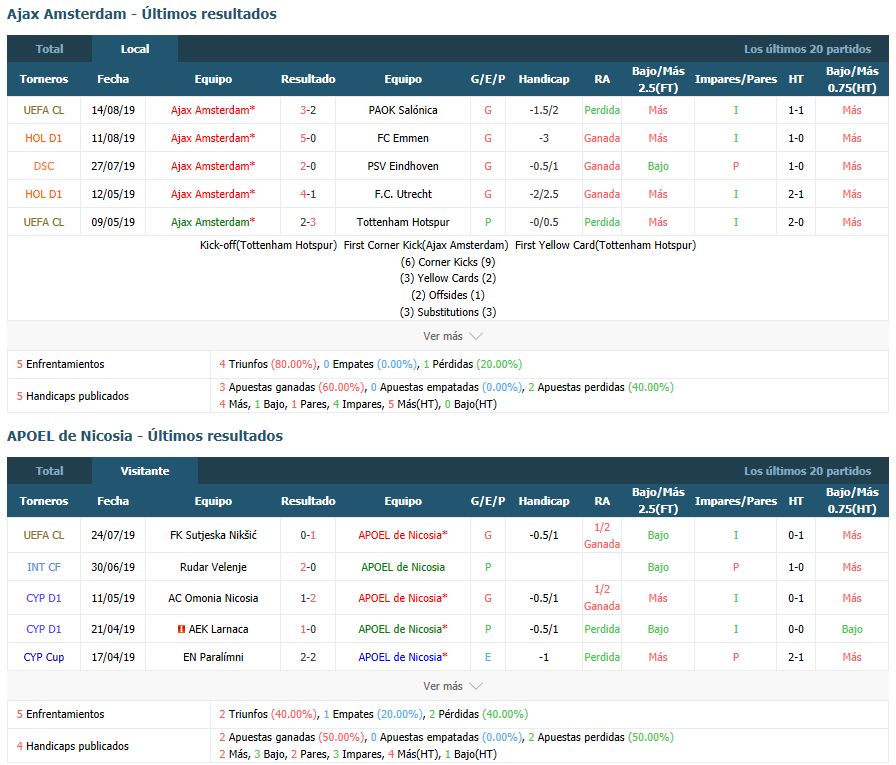Click the 2-2 result for EN Paralímni
Screen dimensions: 896x765
[308, 657]
